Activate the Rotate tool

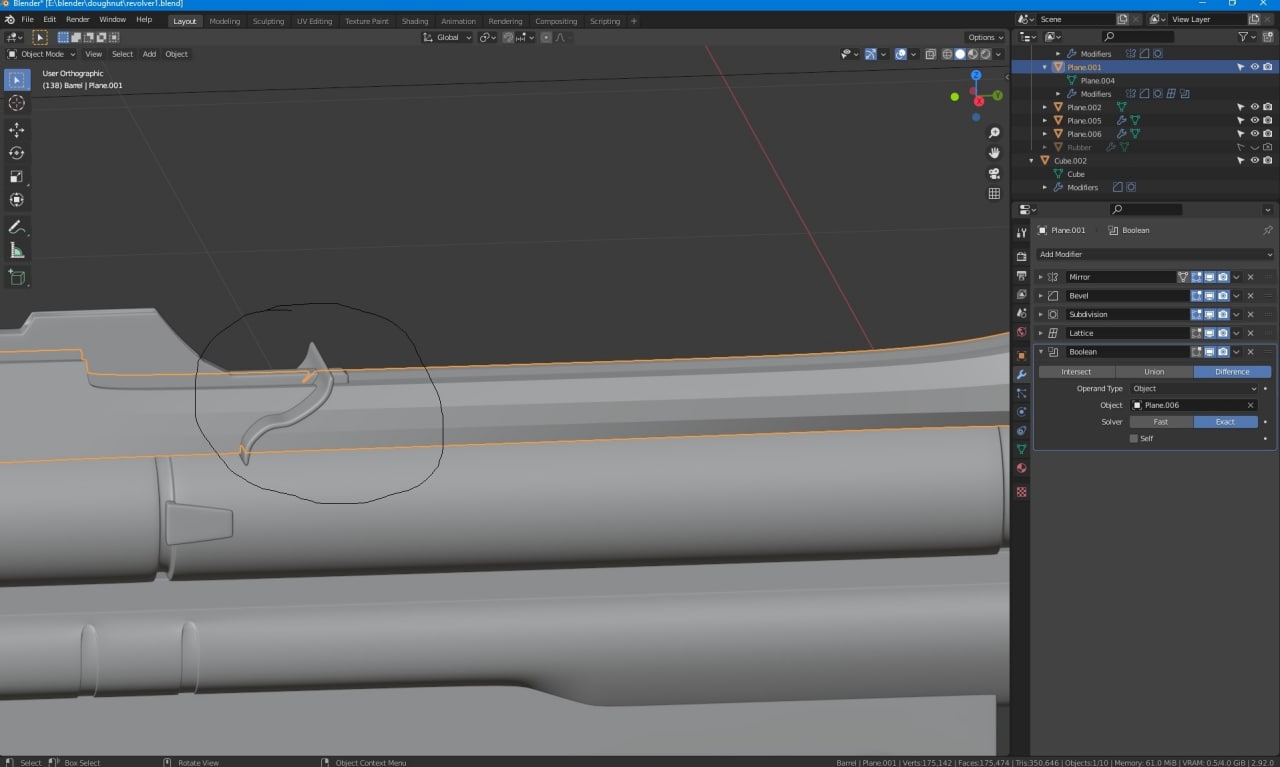17,153
